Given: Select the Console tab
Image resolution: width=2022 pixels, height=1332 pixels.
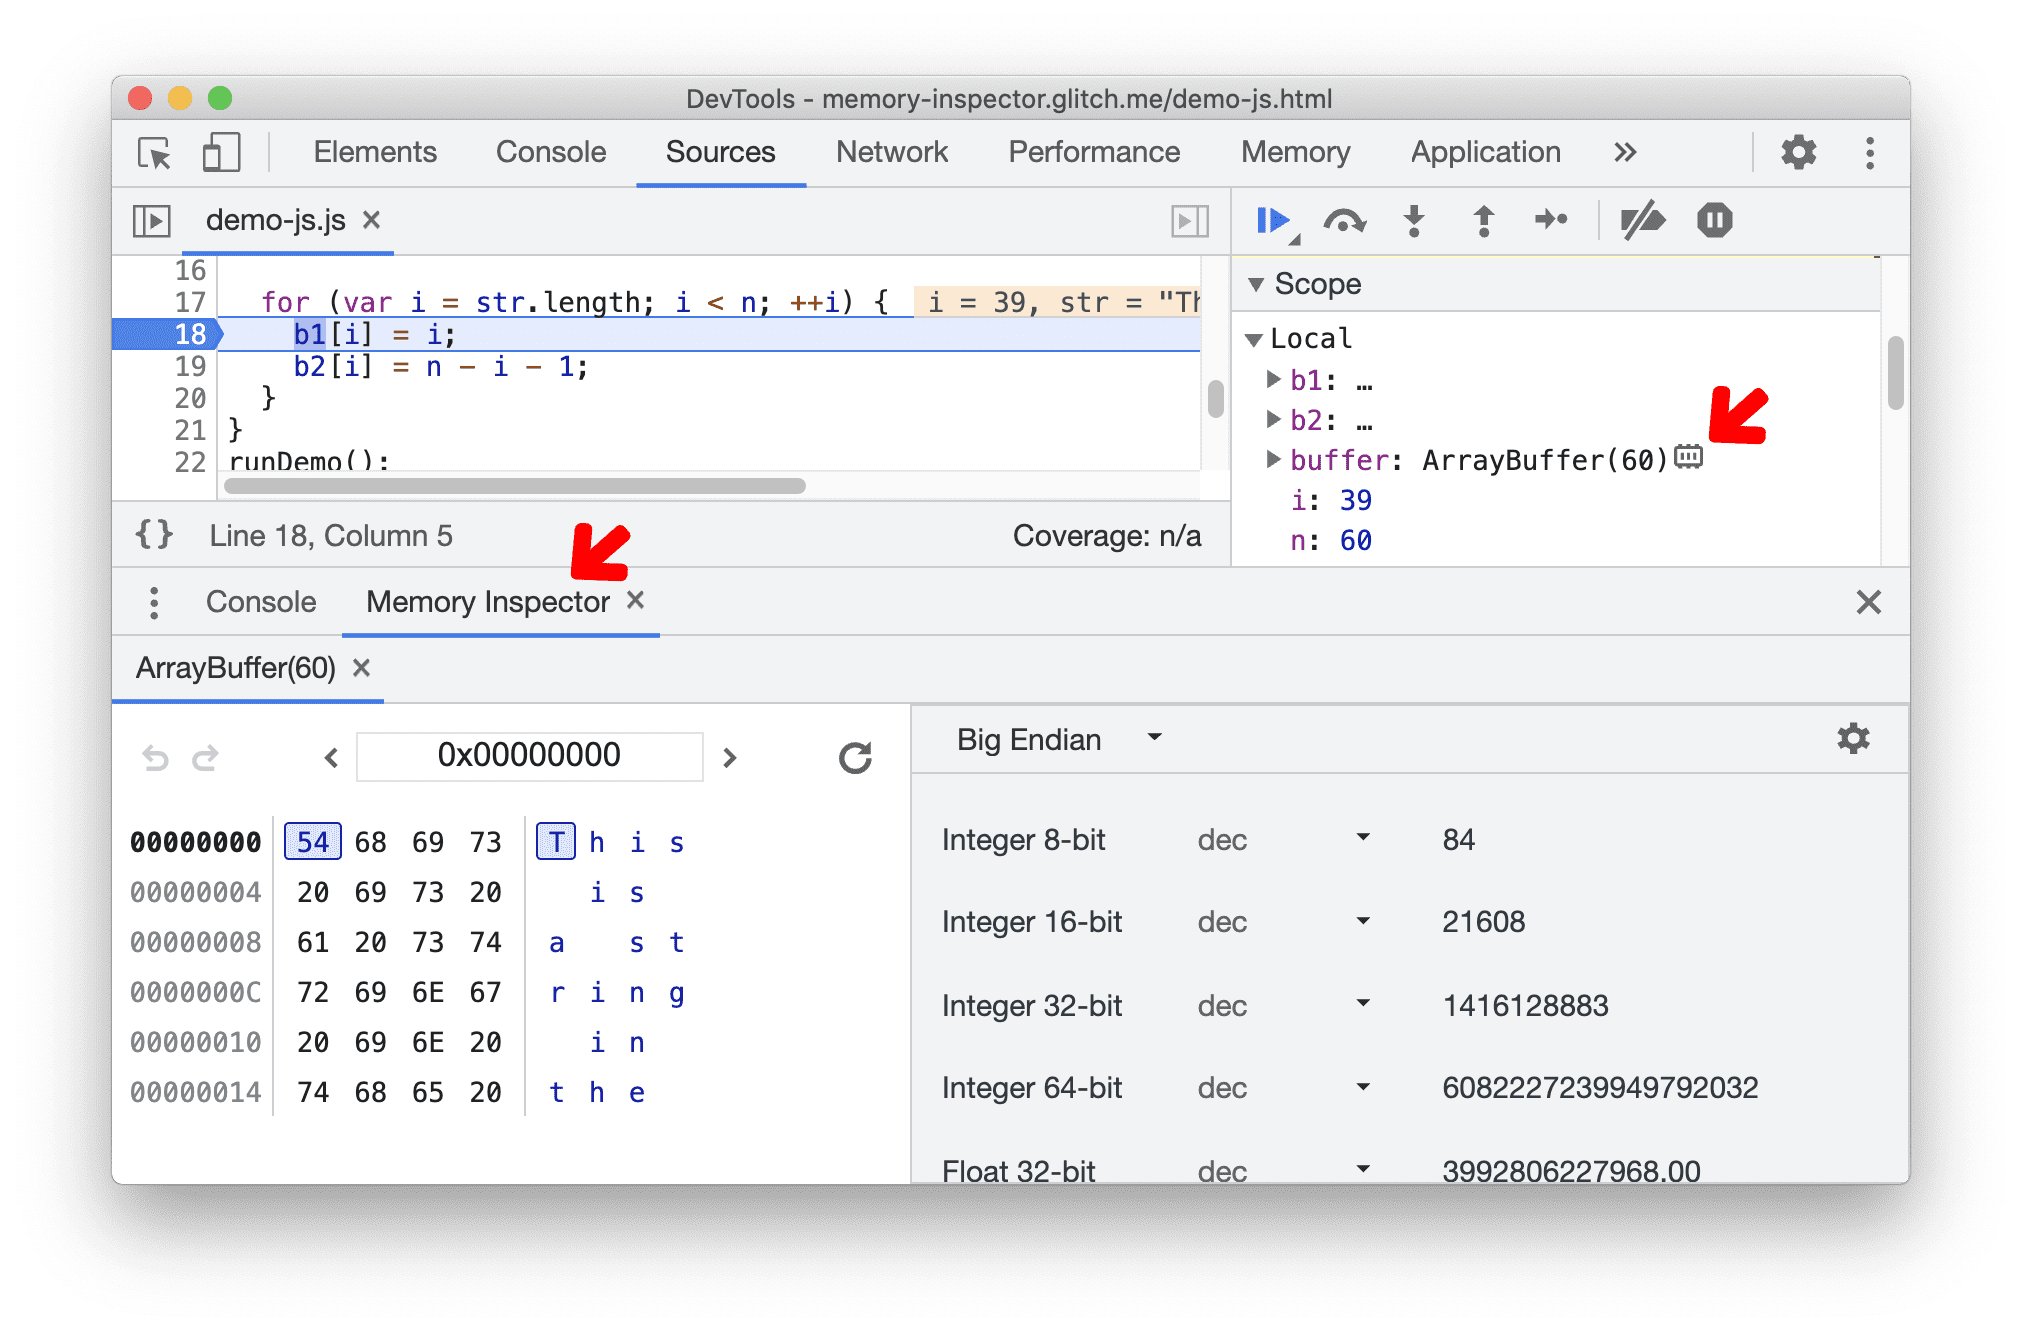Looking at the screenshot, I should [259, 602].
